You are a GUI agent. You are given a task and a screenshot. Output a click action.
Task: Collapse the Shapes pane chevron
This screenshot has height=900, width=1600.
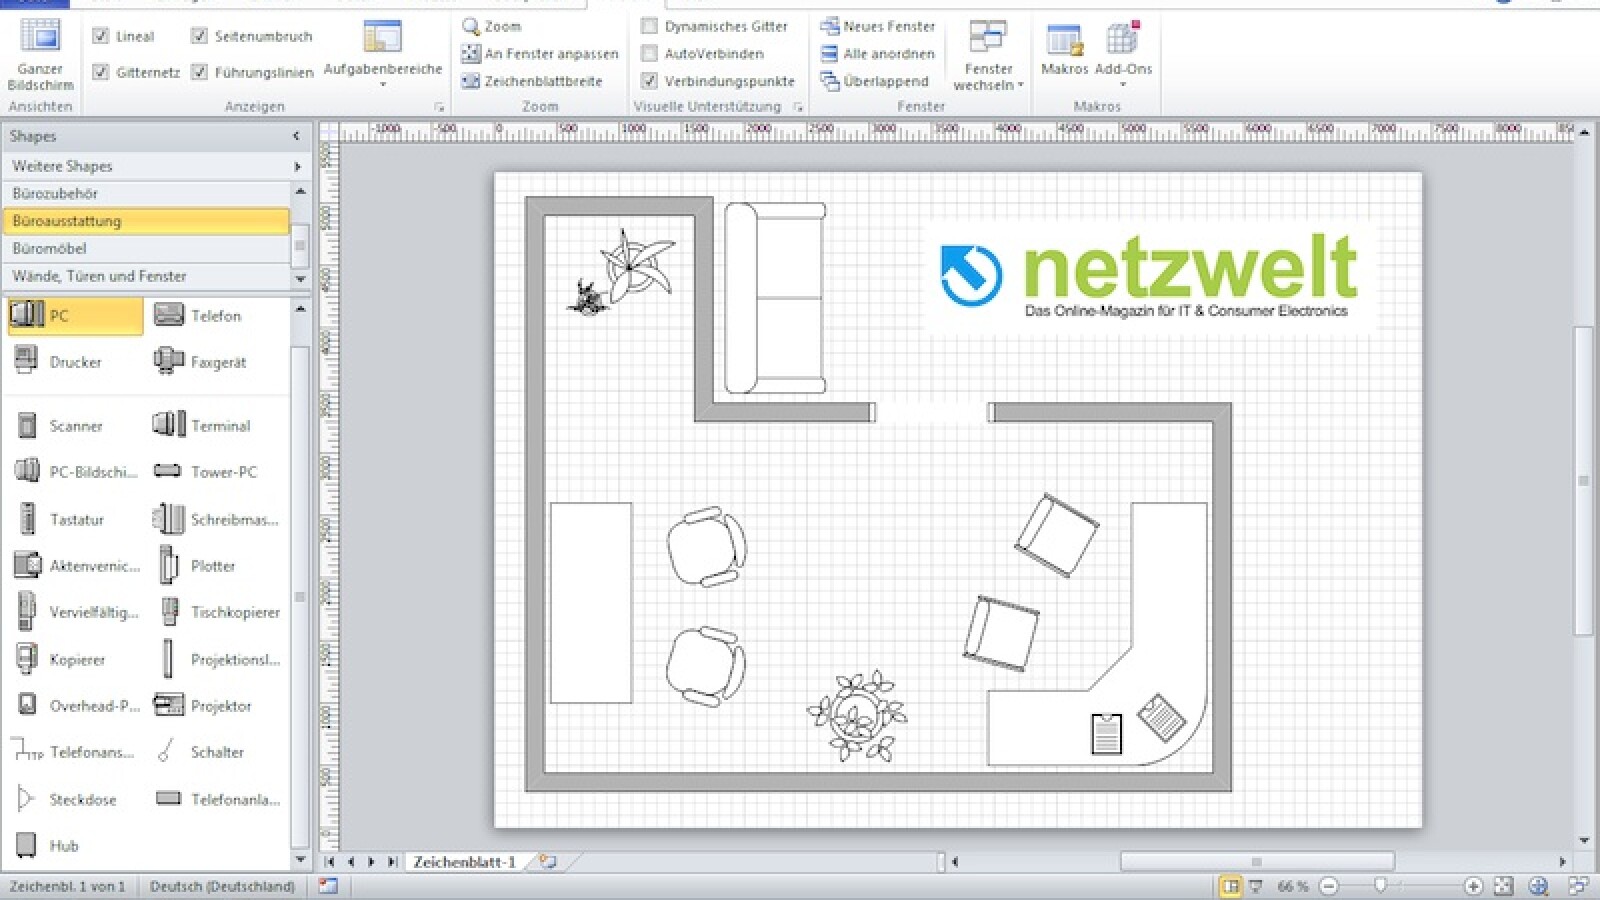[296, 136]
